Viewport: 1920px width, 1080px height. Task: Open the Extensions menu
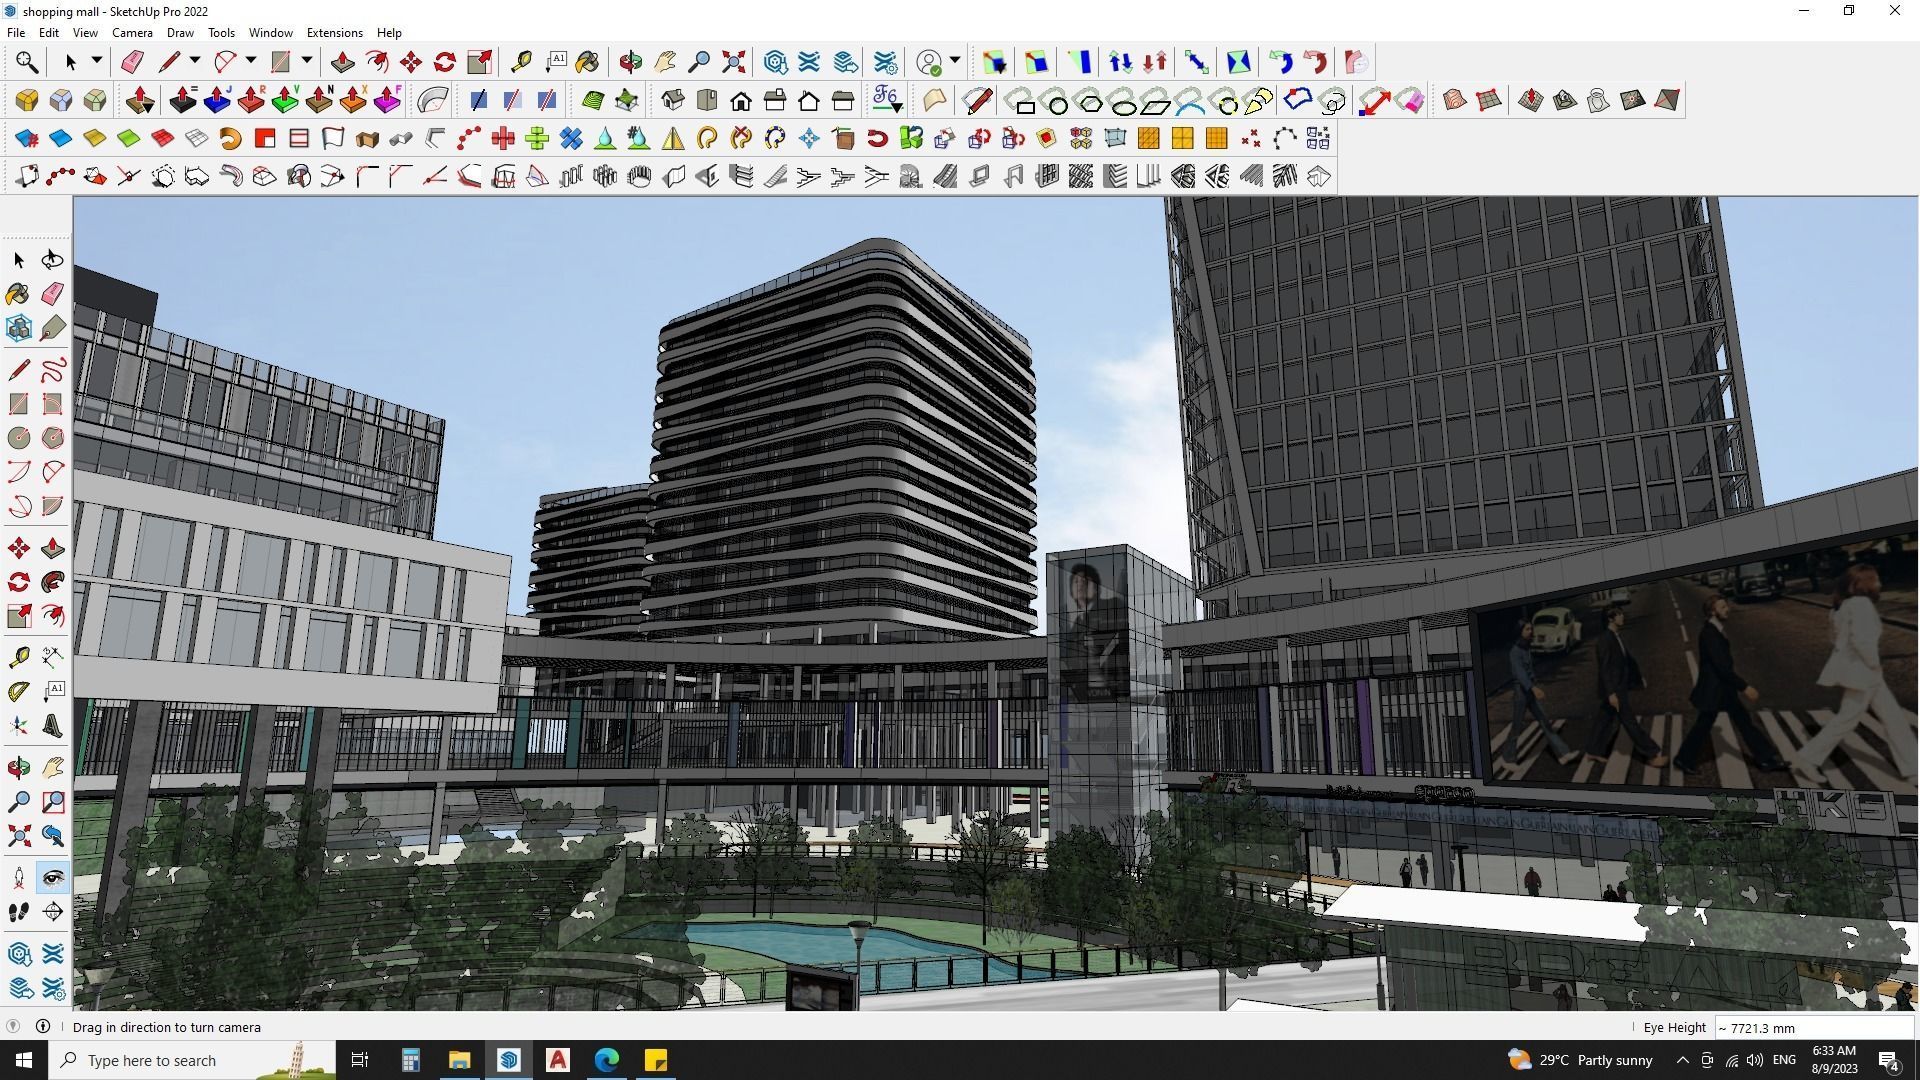pyautogui.click(x=334, y=33)
